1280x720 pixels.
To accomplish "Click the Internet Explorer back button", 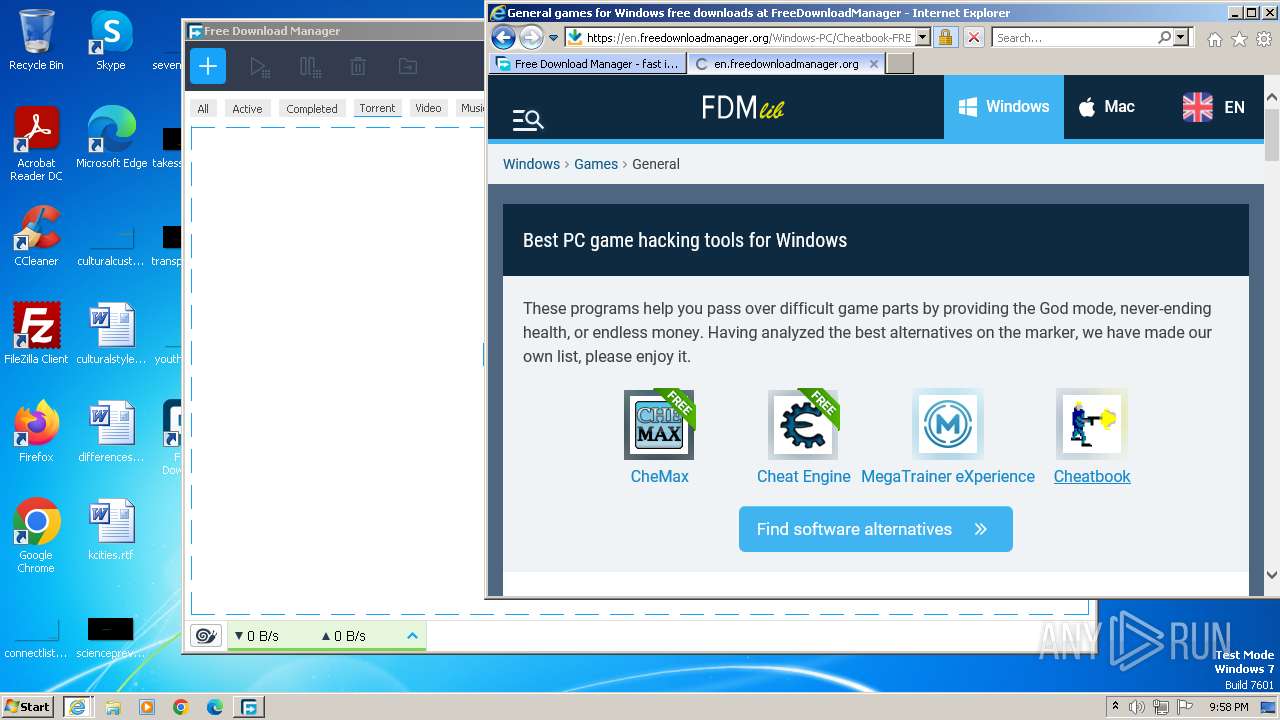I will 503,38.
